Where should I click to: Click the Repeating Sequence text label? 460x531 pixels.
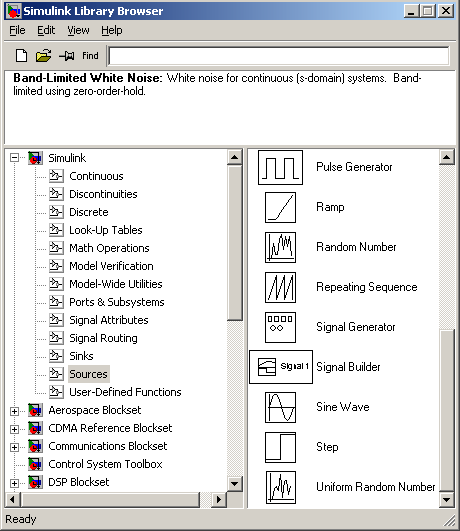[x=367, y=287]
